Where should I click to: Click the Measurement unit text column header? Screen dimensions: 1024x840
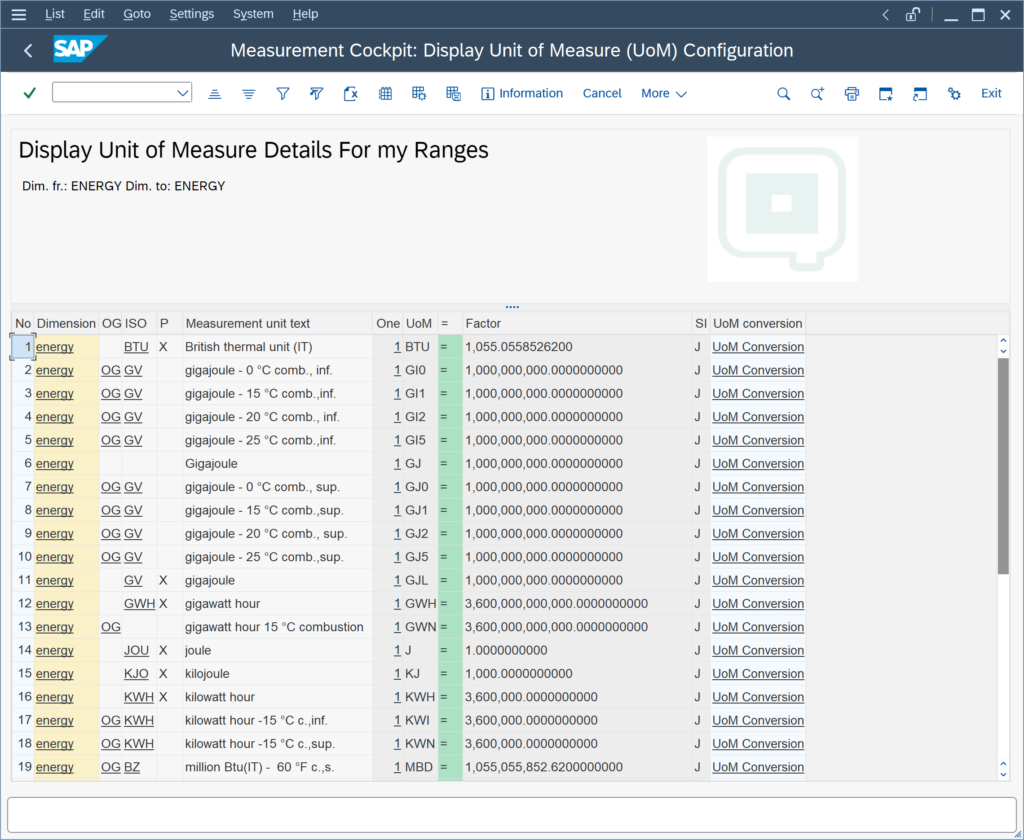pos(277,323)
